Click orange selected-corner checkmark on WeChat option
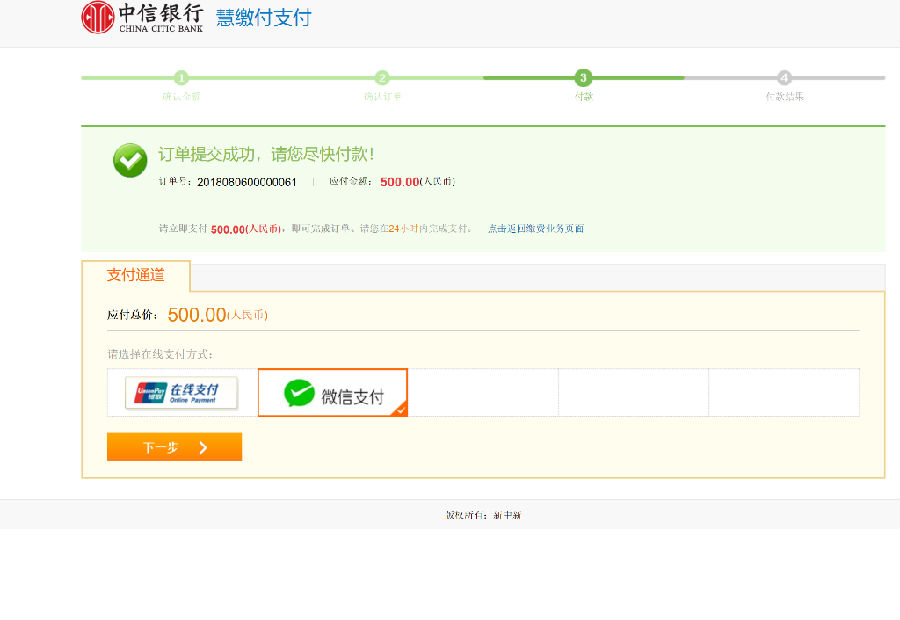Viewport: 900px width, 620px height. [400, 409]
